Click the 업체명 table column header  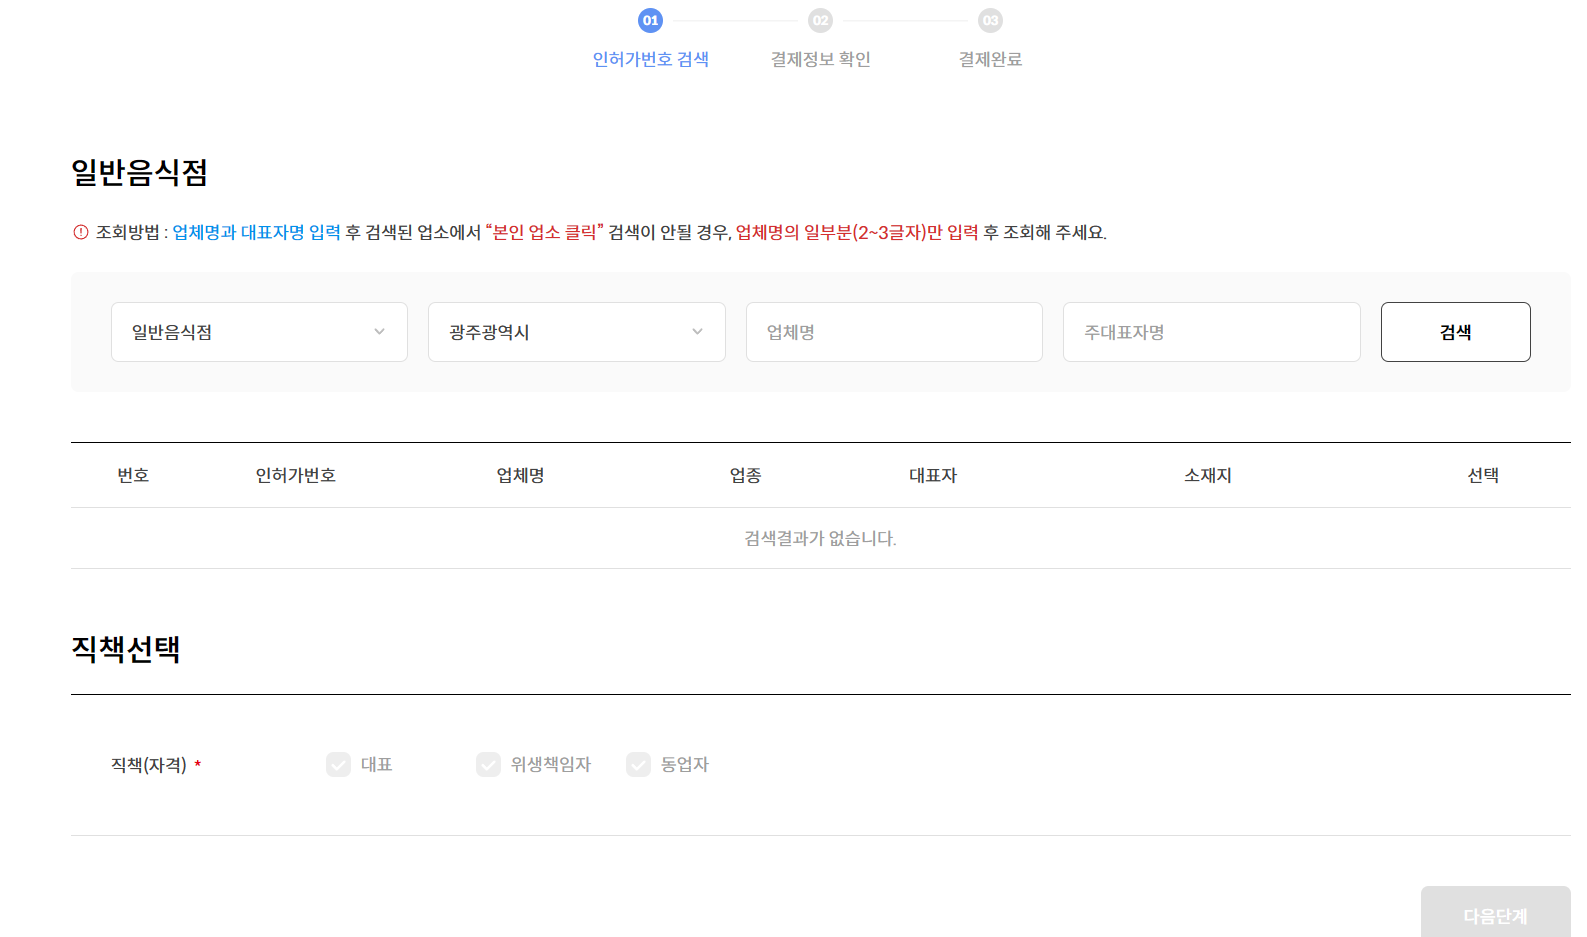click(x=521, y=475)
